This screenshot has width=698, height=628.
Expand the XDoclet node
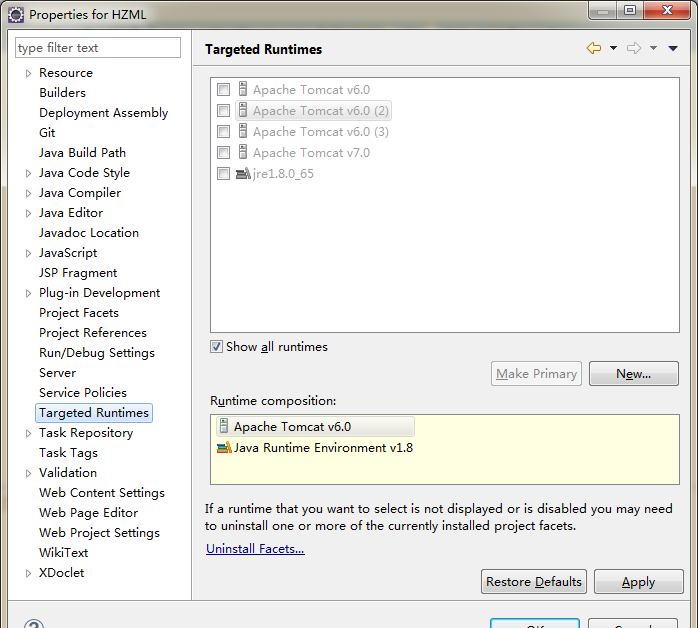[x=28, y=573]
